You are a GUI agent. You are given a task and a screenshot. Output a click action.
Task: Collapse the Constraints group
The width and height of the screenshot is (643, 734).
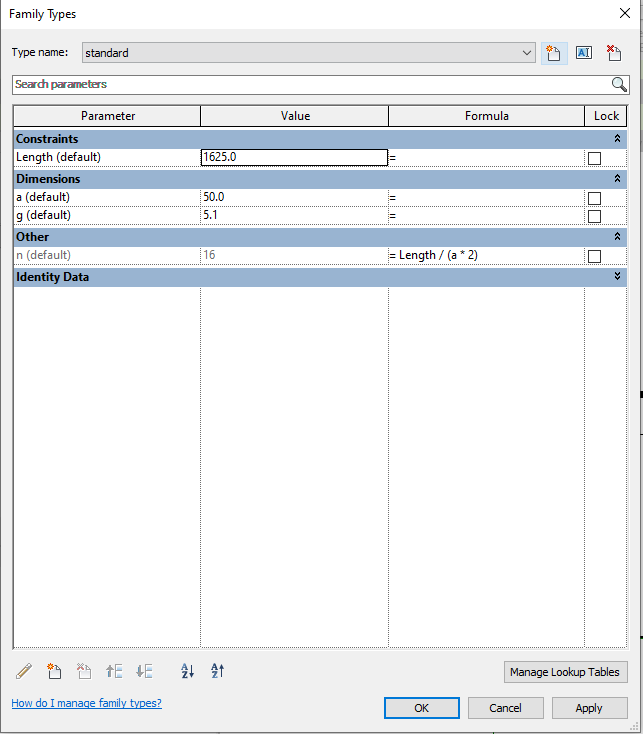[x=617, y=139]
